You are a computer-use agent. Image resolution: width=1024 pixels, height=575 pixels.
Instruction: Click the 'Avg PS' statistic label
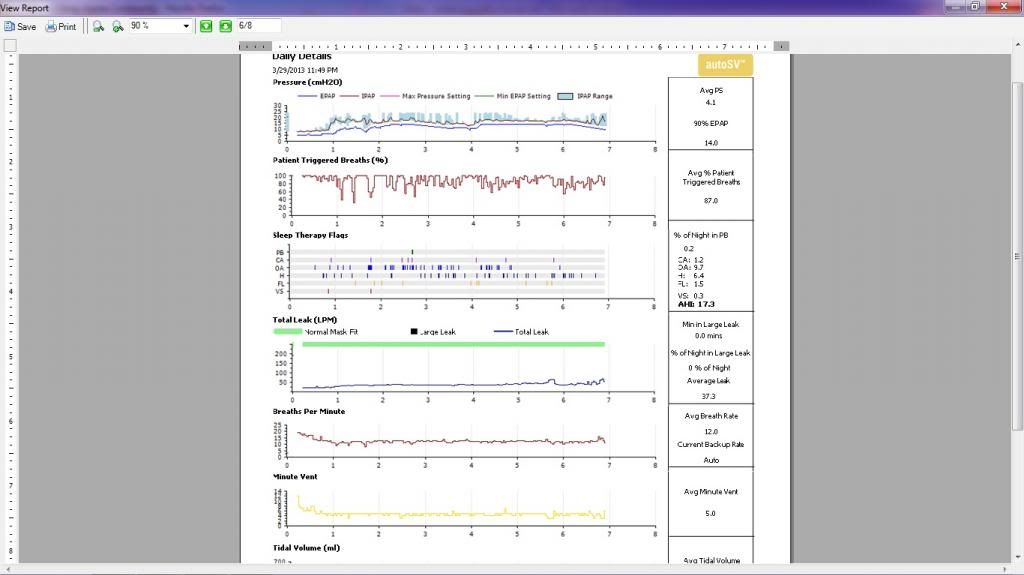pyautogui.click(x=711, y=91)
